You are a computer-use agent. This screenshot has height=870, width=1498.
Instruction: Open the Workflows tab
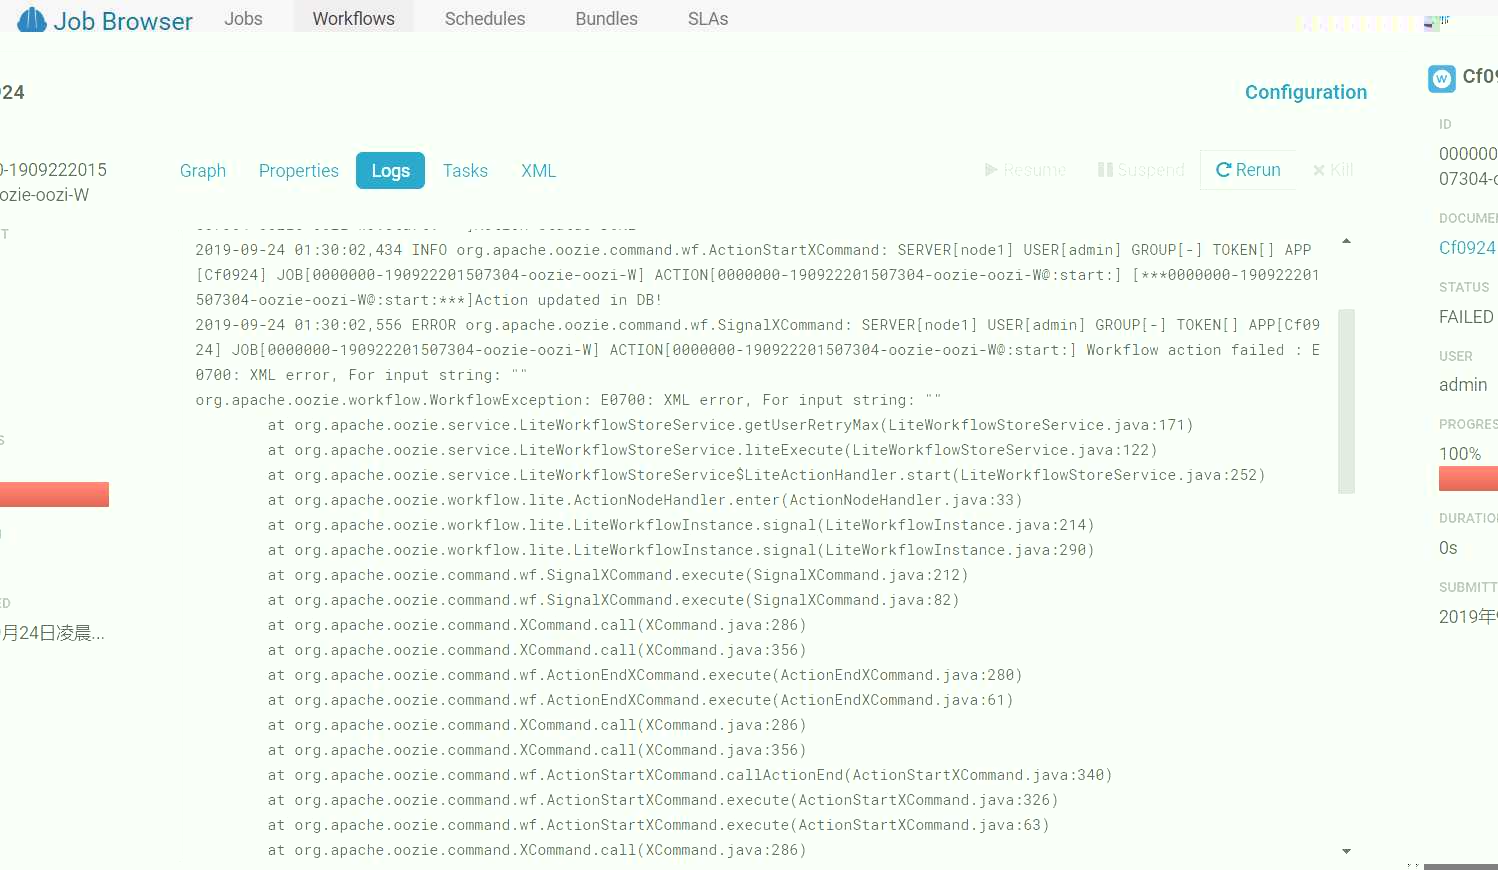[353, 18]
